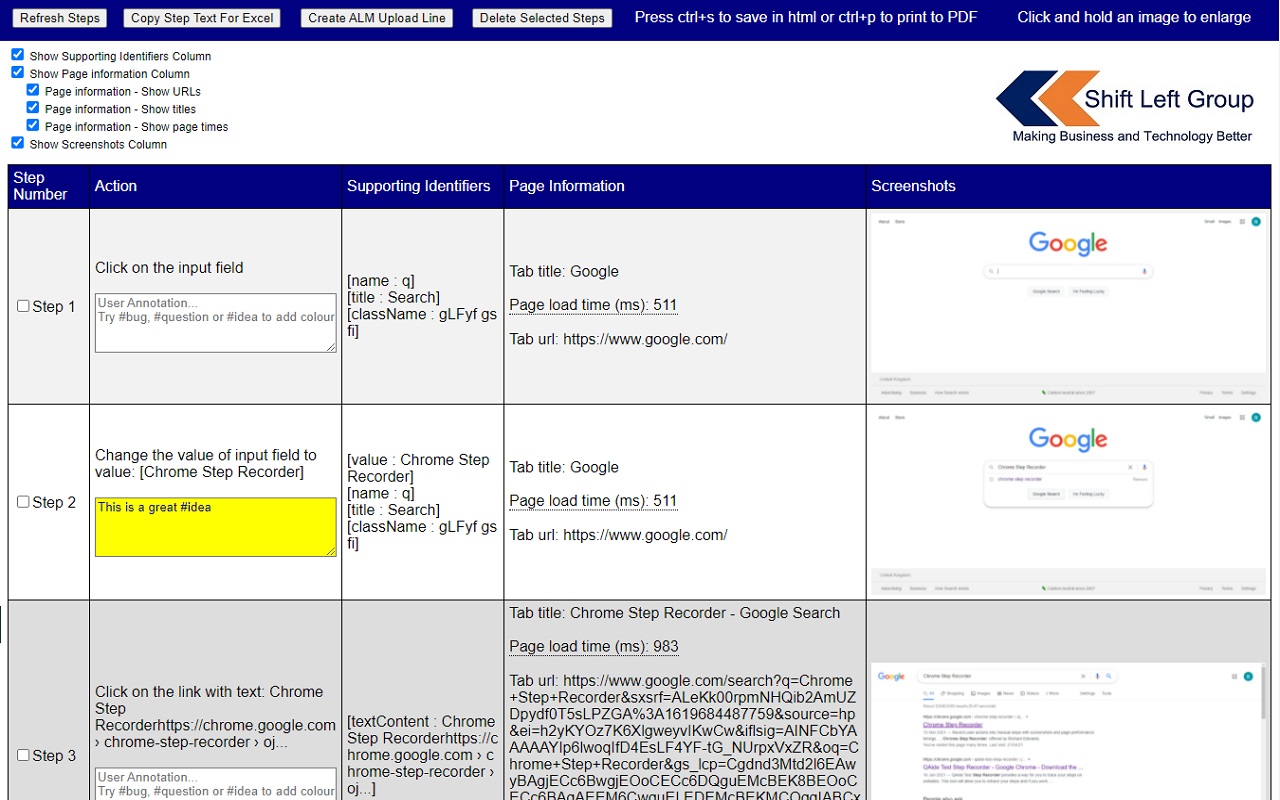Screen dimensions: 1280x800
Task: Click Step 3 tab url google.com/search text
Action: click(x=683, y=739)
